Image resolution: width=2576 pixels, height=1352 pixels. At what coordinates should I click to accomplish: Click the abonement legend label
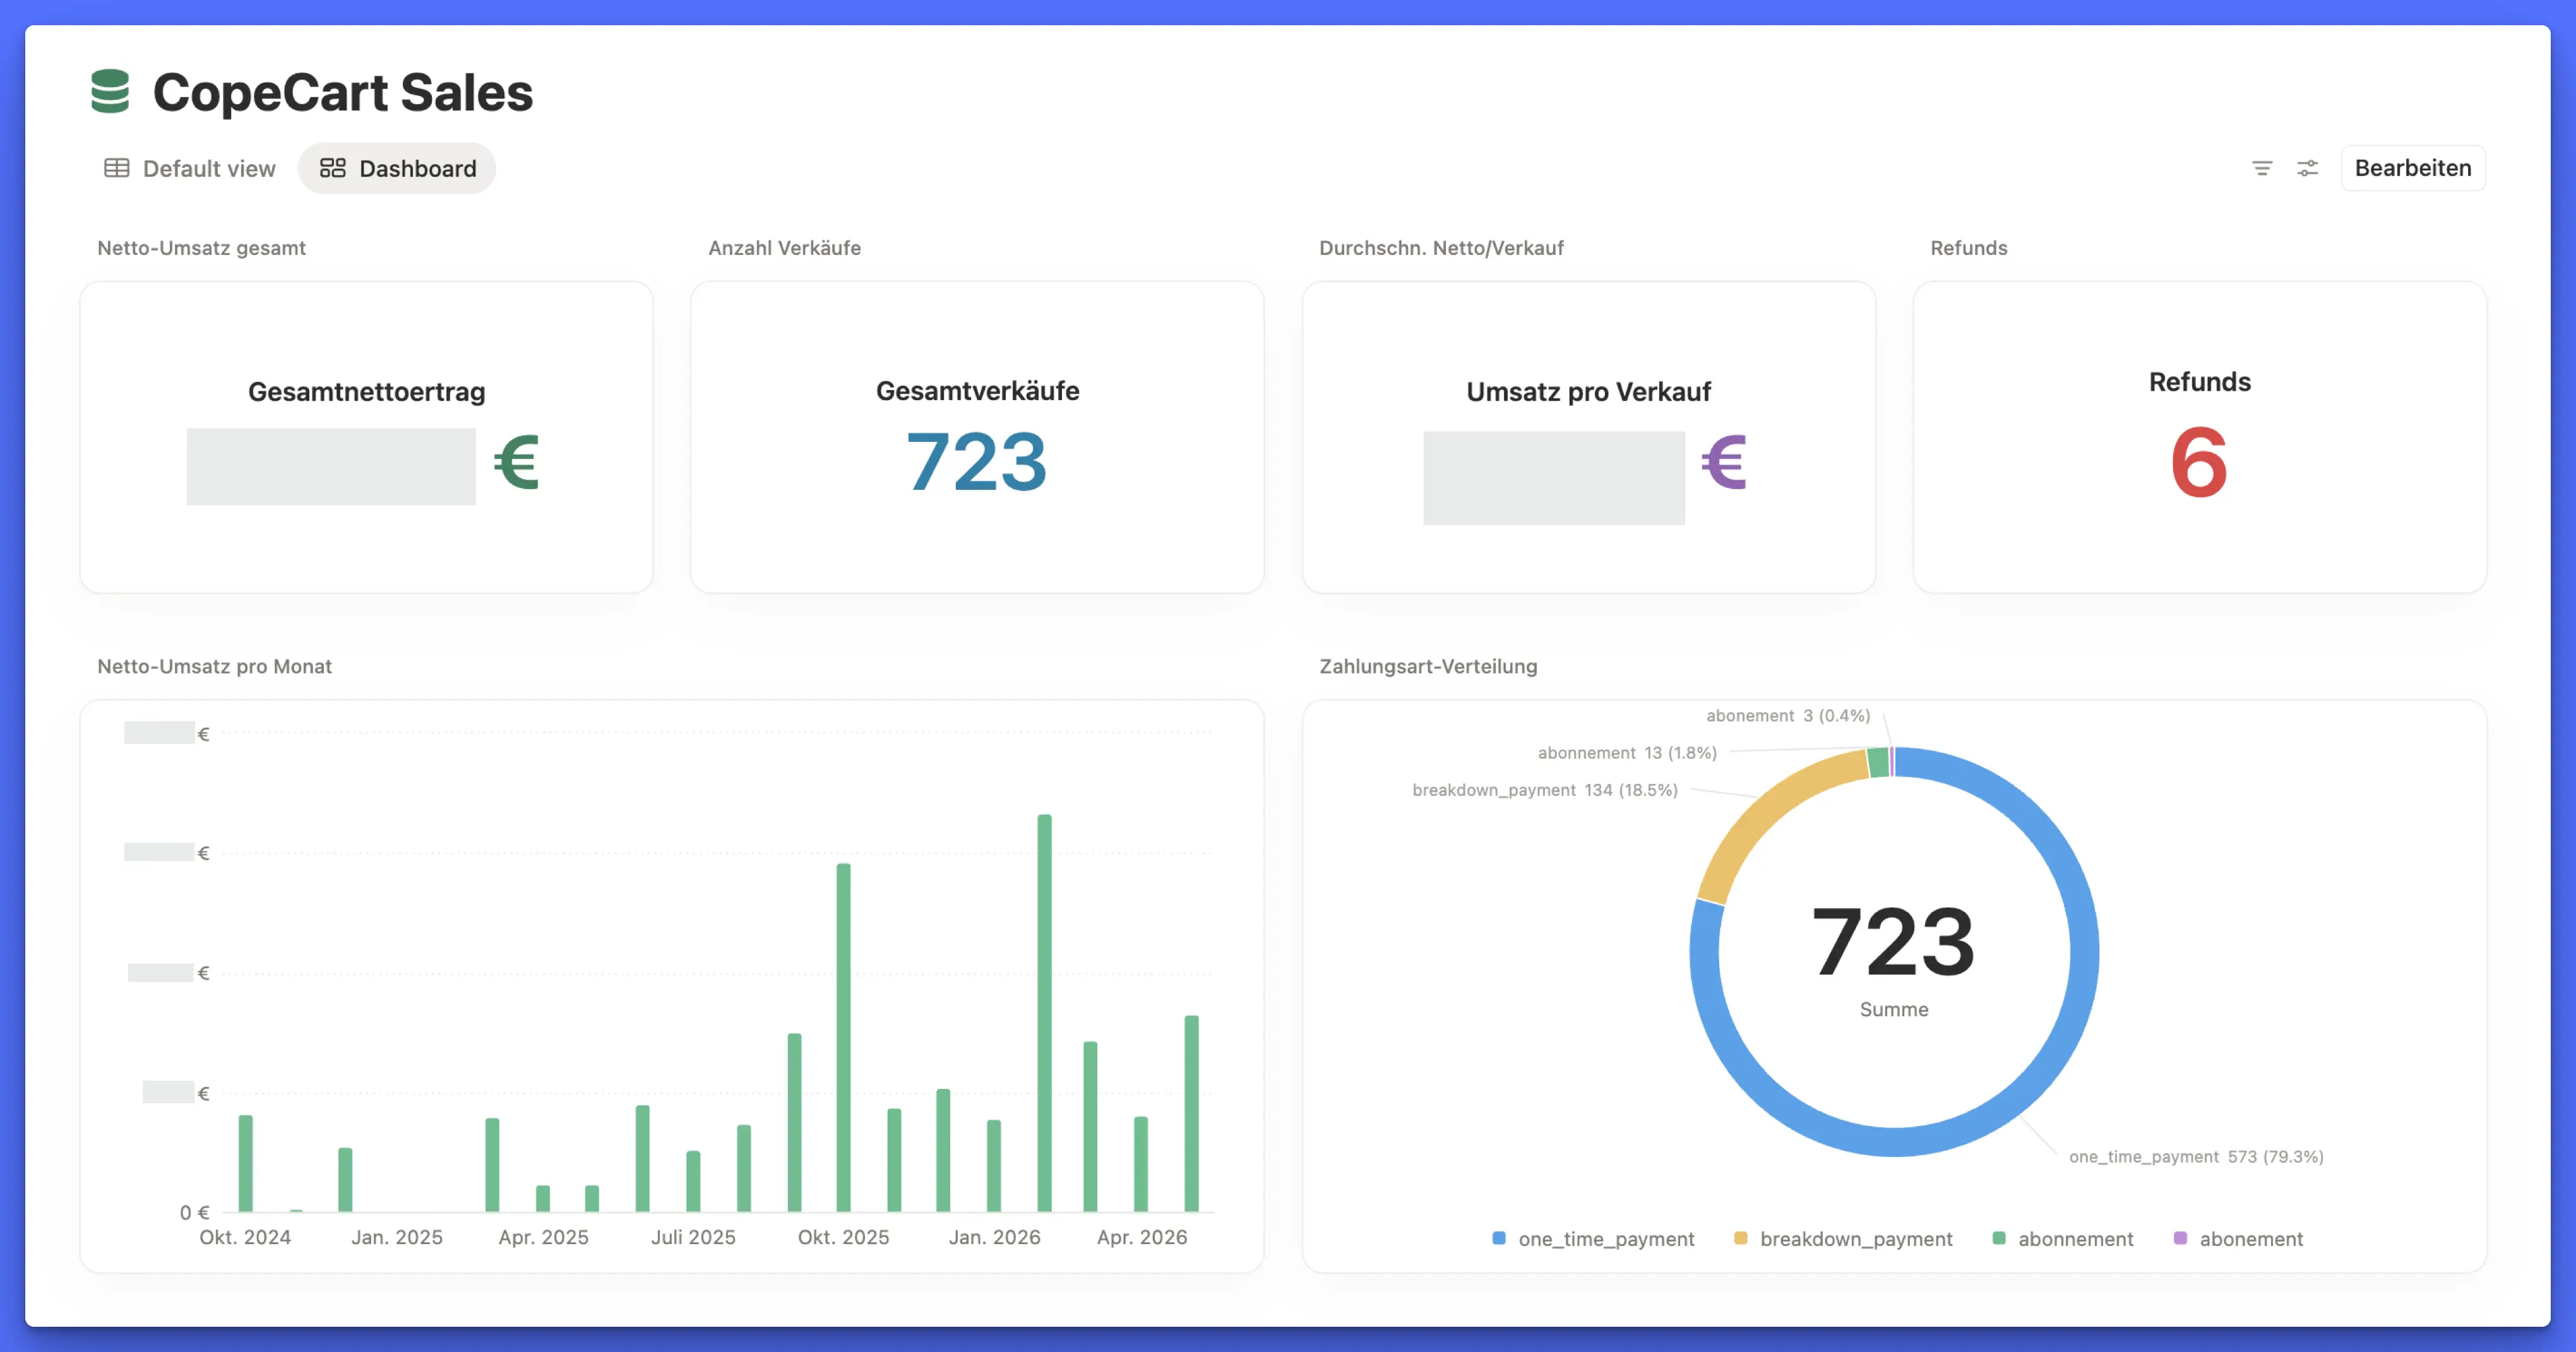click(x=2251, y=1239)
